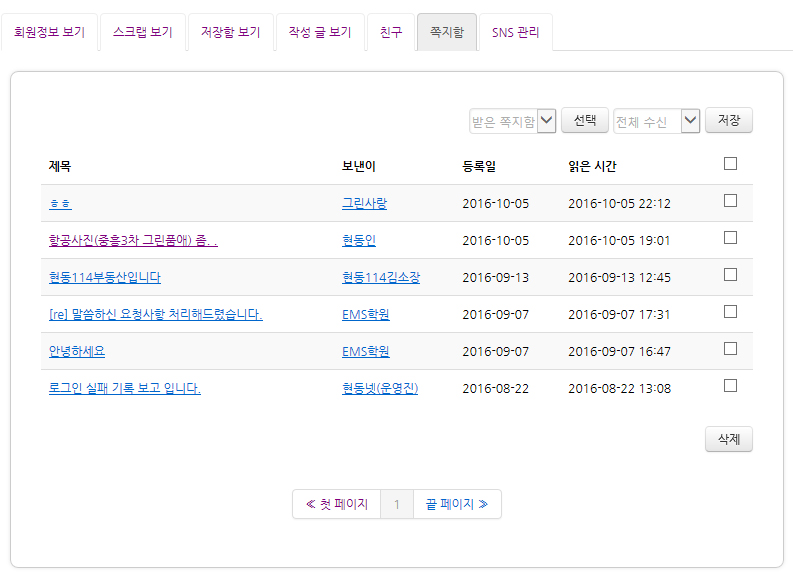Switch to the 스크랩 보기 tab
Screen dimensions: 795x579
(x=143, y=32)
